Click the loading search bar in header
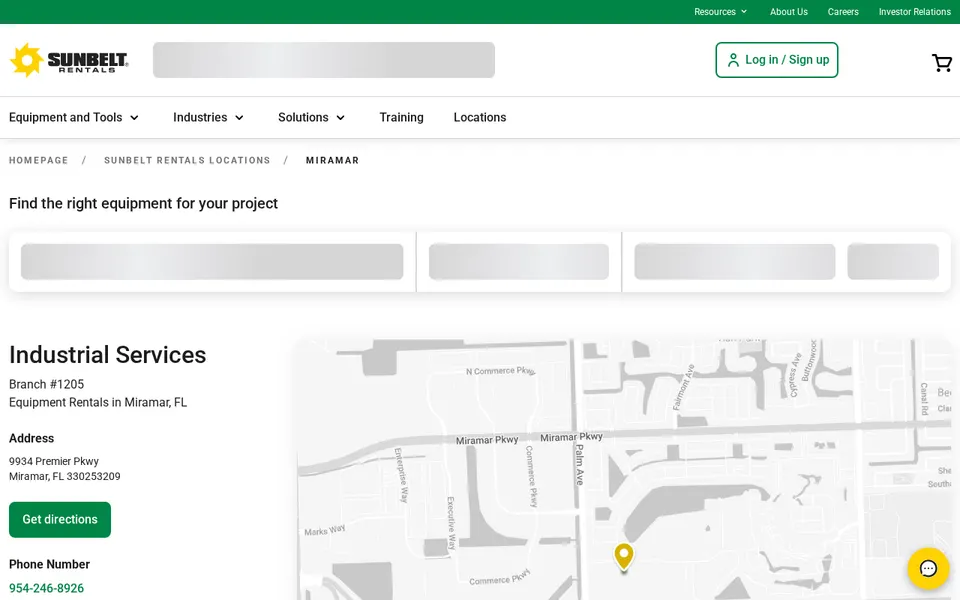This screenshot has height=600, width=960. [x=324, y=60]
